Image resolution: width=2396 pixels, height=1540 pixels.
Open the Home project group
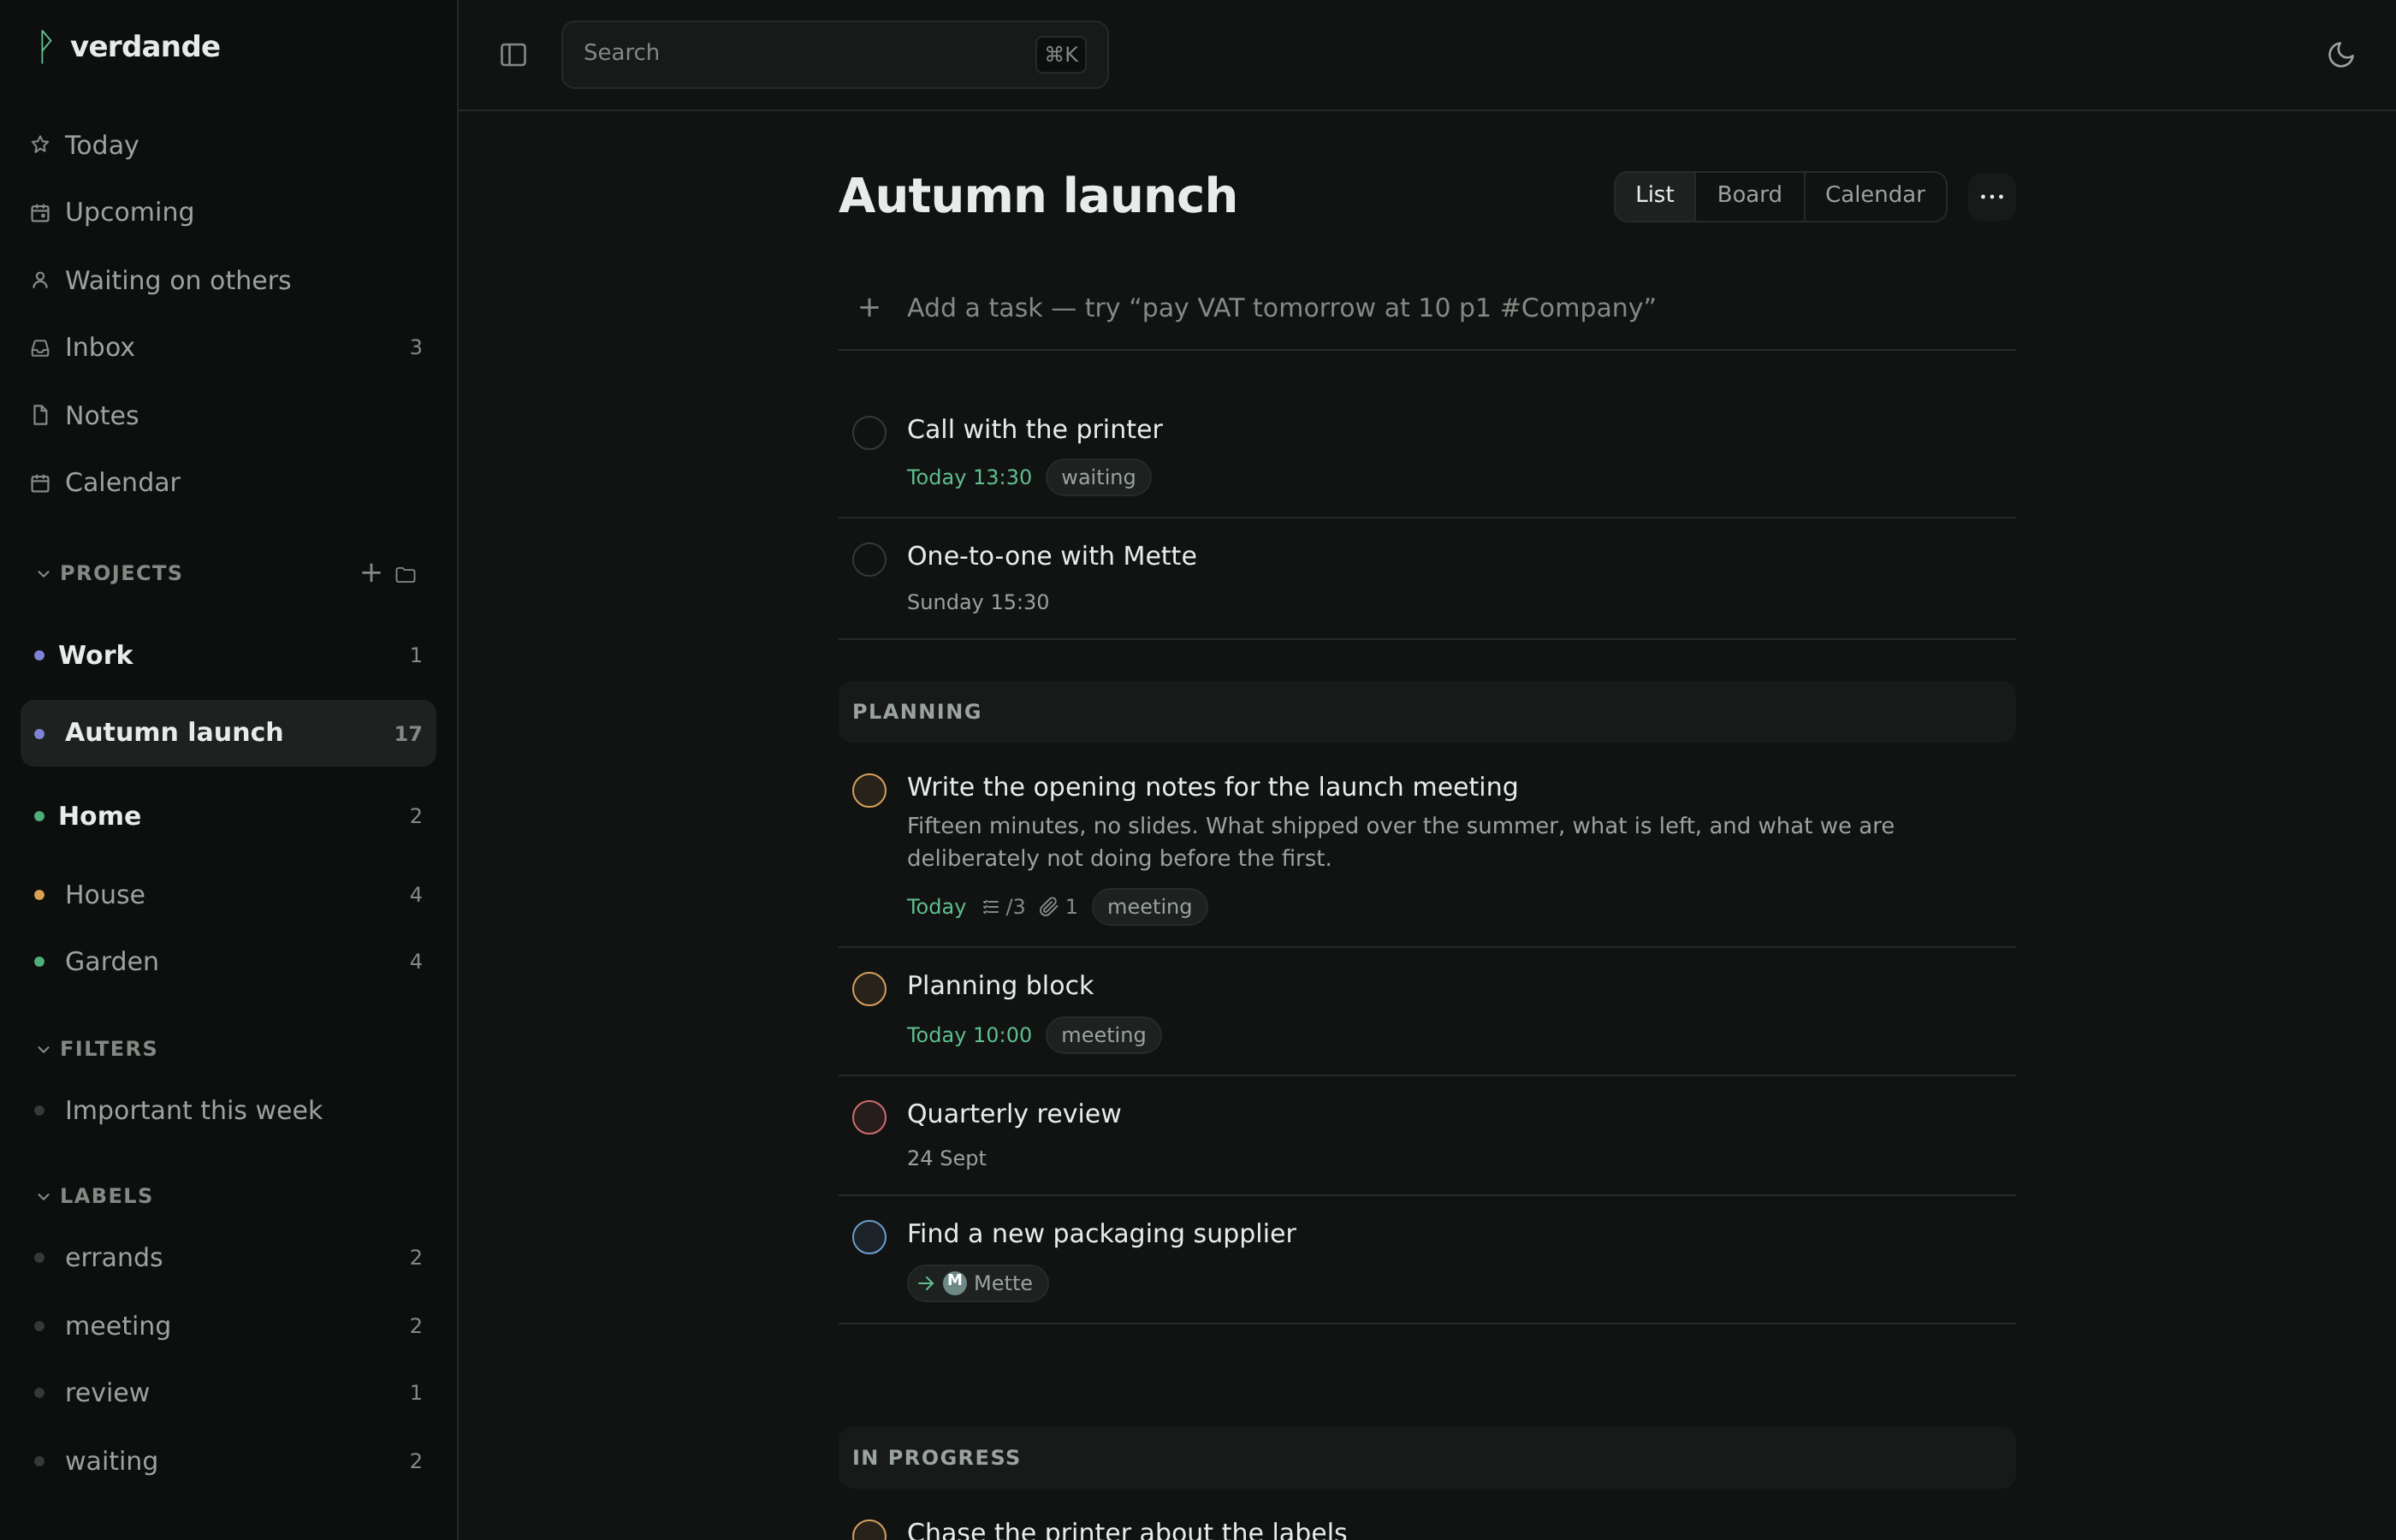tap(228, 816)
